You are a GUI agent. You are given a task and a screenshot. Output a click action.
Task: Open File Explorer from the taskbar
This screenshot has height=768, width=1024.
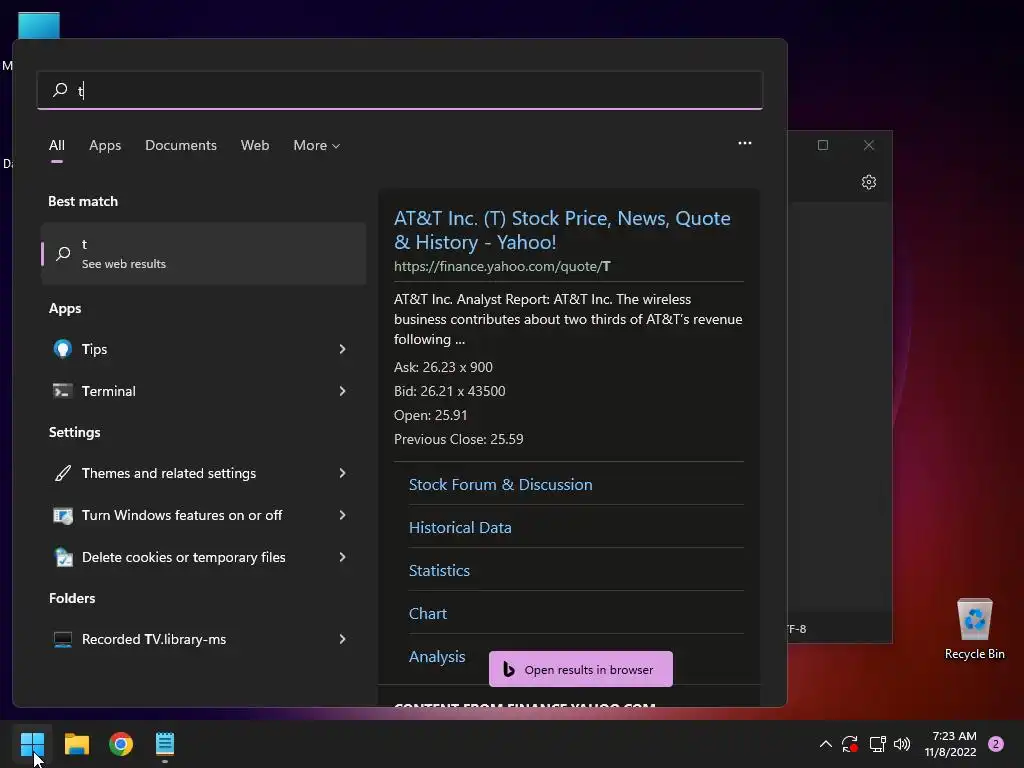pyautogui.click(x=76, y=744)
